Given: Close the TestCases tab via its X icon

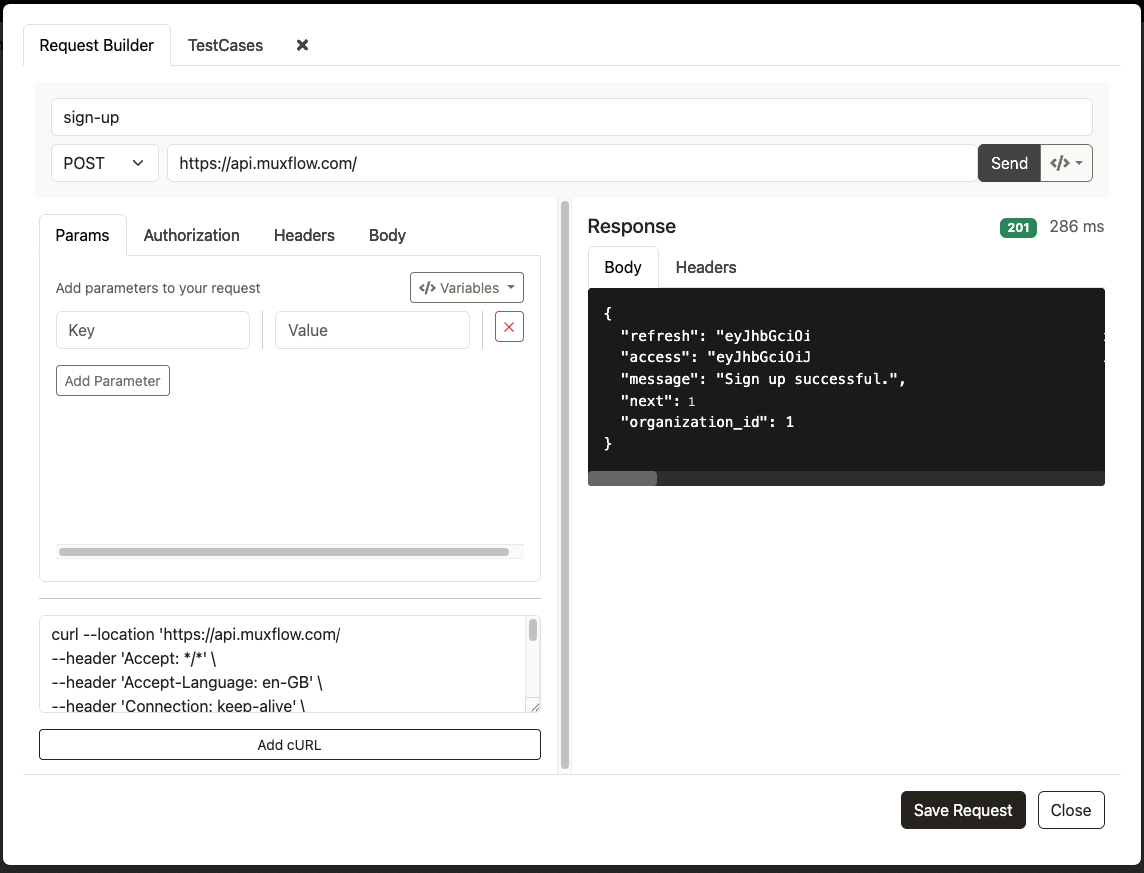Looking at the screenshot, I should pyautogui.click(x=301, y=45).
